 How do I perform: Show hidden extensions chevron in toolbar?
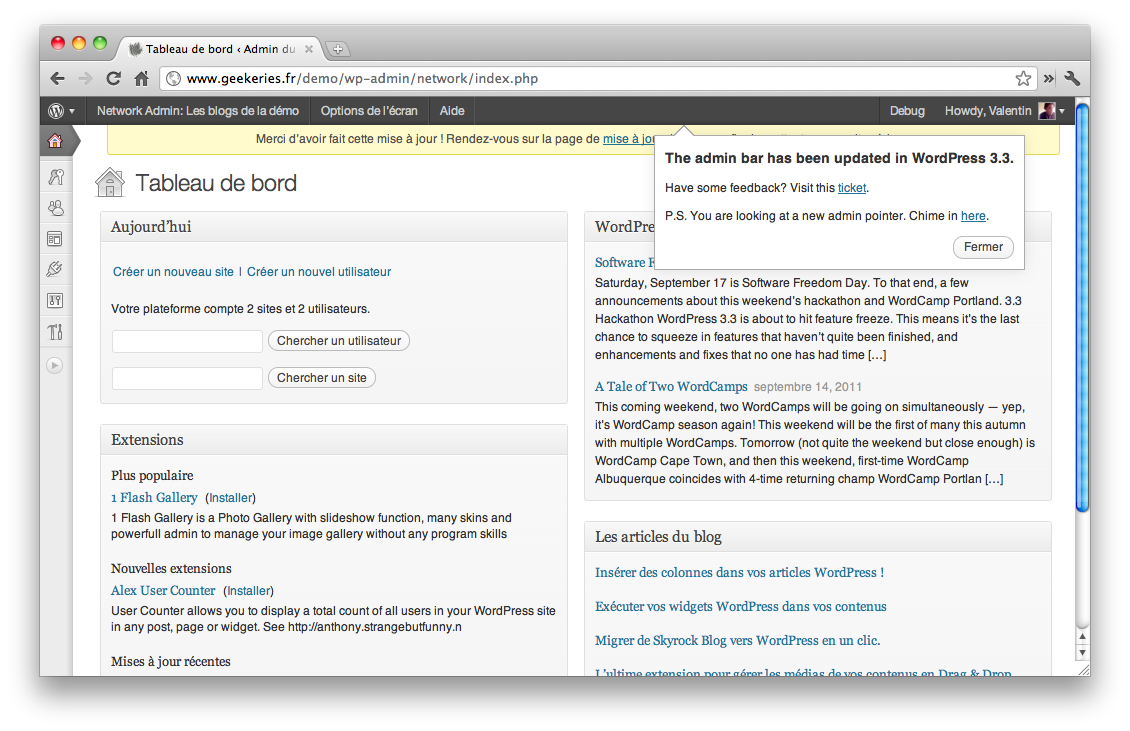1049,79
